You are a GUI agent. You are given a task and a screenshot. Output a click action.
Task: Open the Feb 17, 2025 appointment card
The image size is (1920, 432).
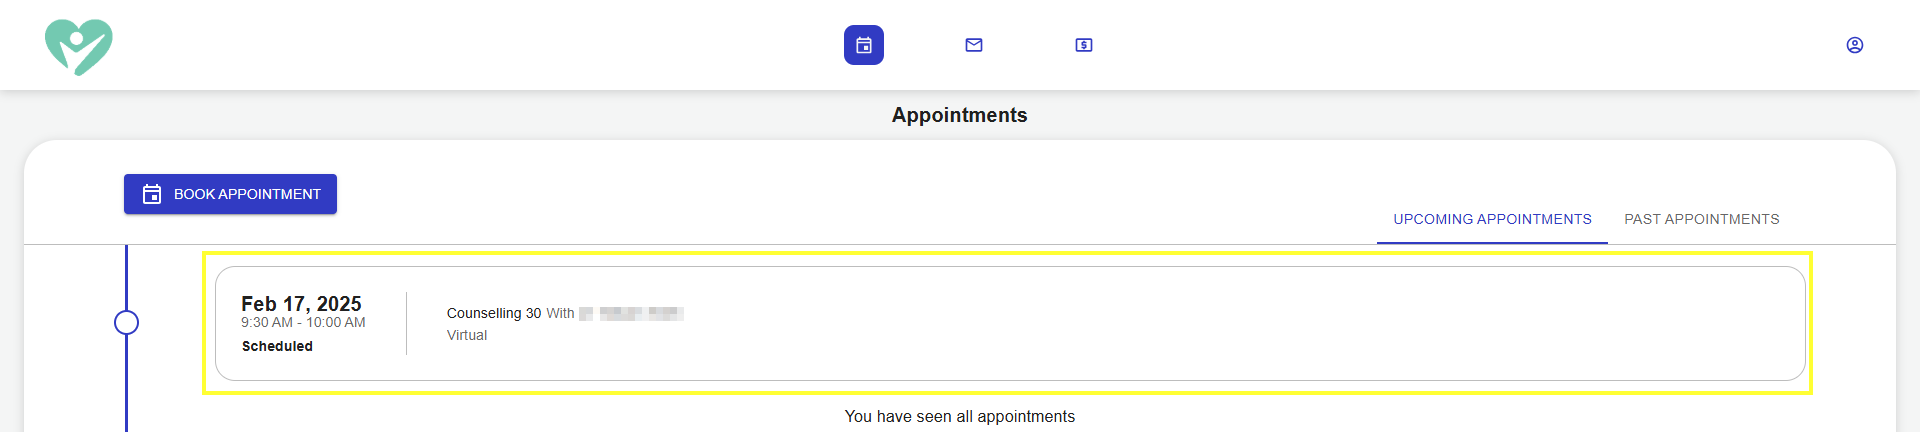(x=1010, y=323)
